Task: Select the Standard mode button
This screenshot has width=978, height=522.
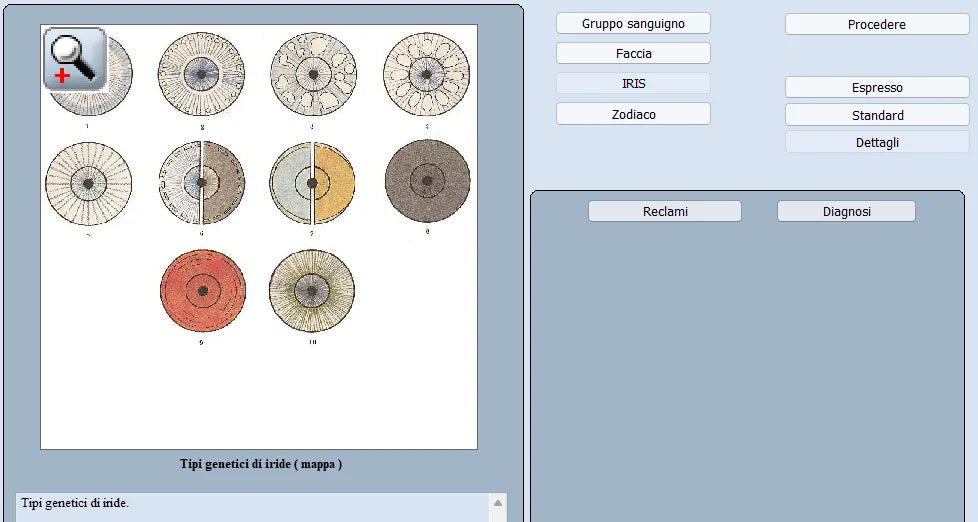Action: click(877, 115)
